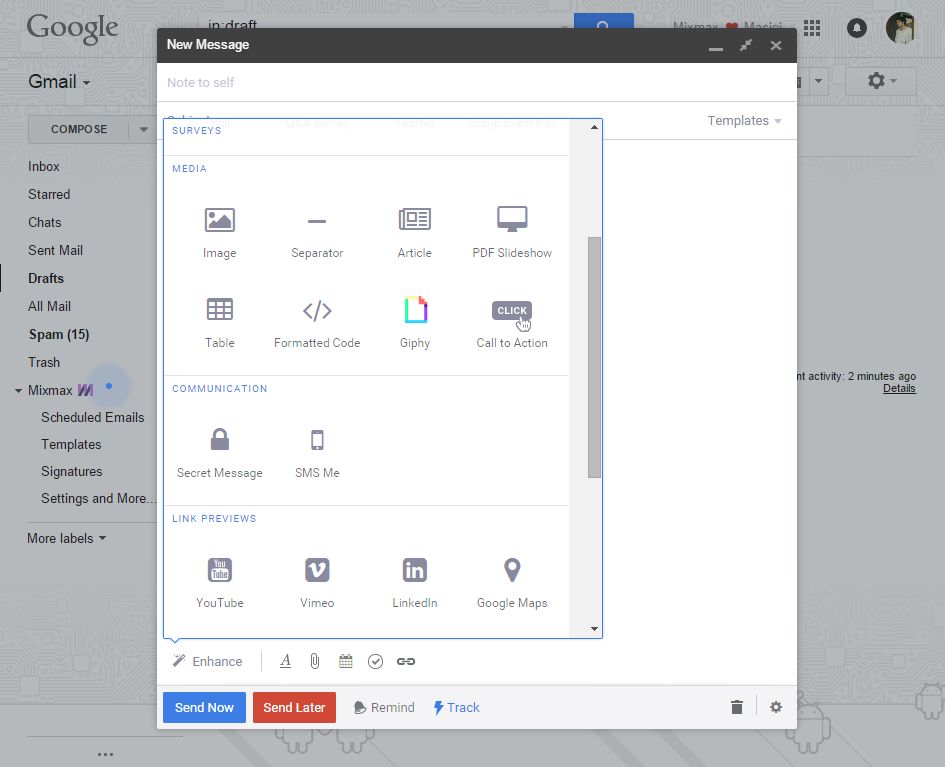Add a Giphy GIF
Screen dimensions: 945x767
[x=415, y=323]
